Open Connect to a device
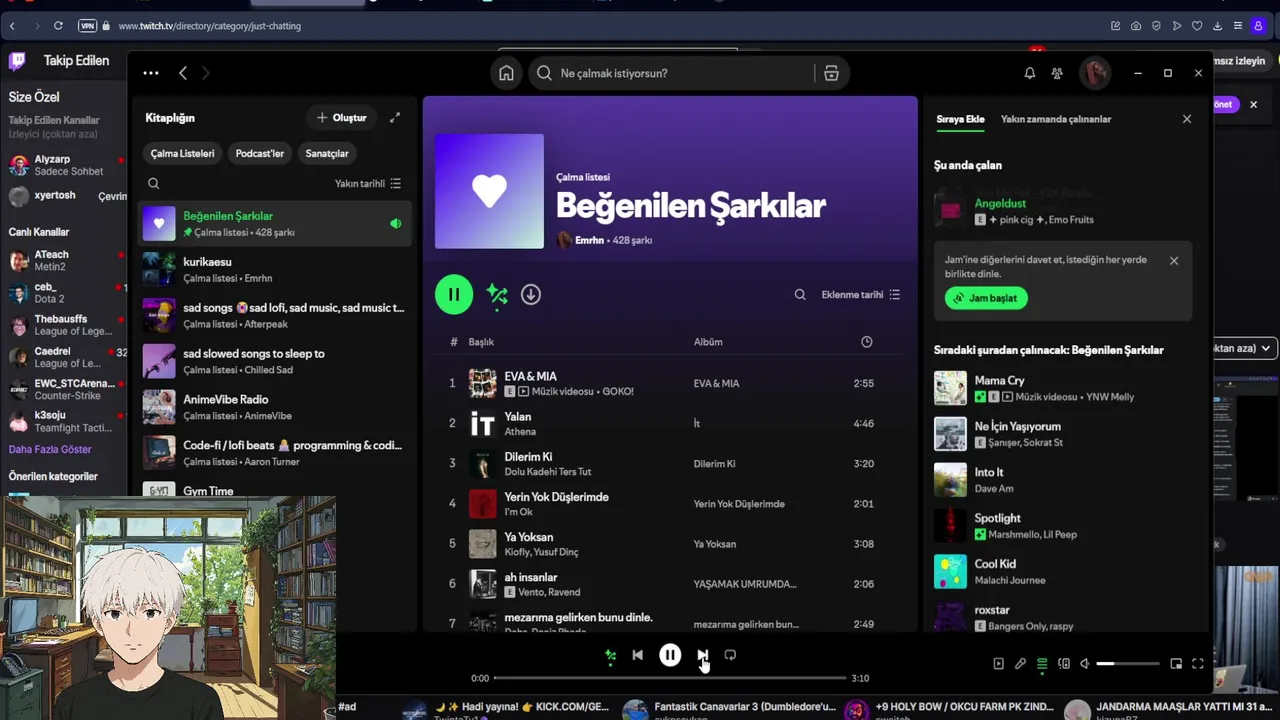The image size is (1280, 720). [x=1064, y=664]
